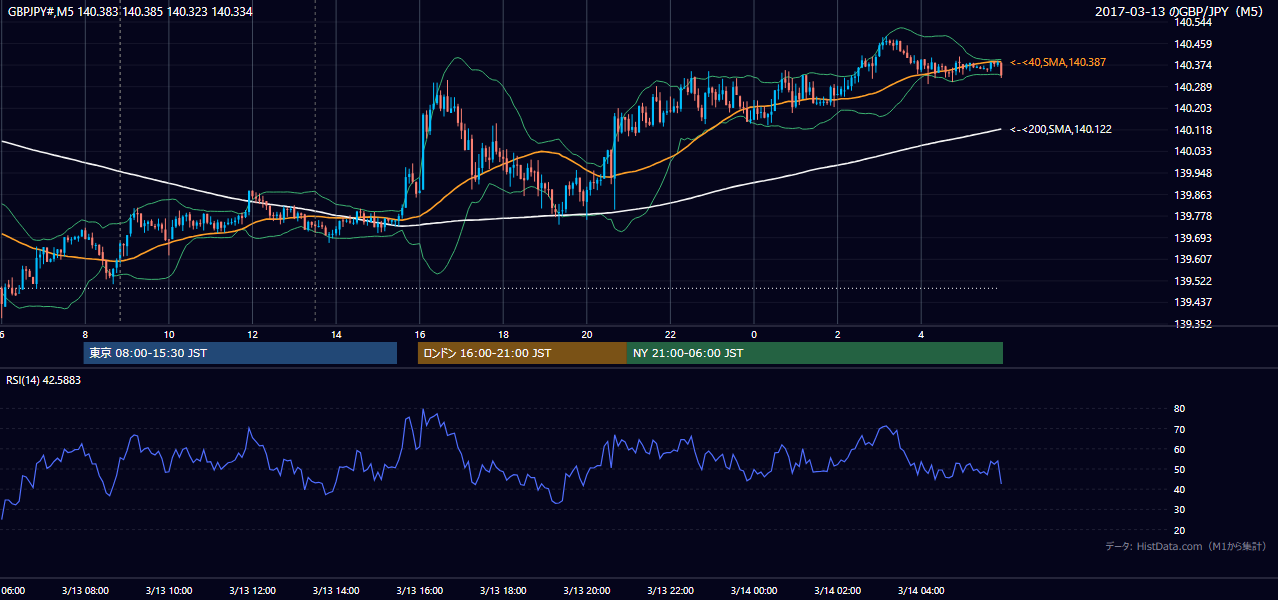Click the RSI scale value 80
1278x600 pixels.
1179,409
